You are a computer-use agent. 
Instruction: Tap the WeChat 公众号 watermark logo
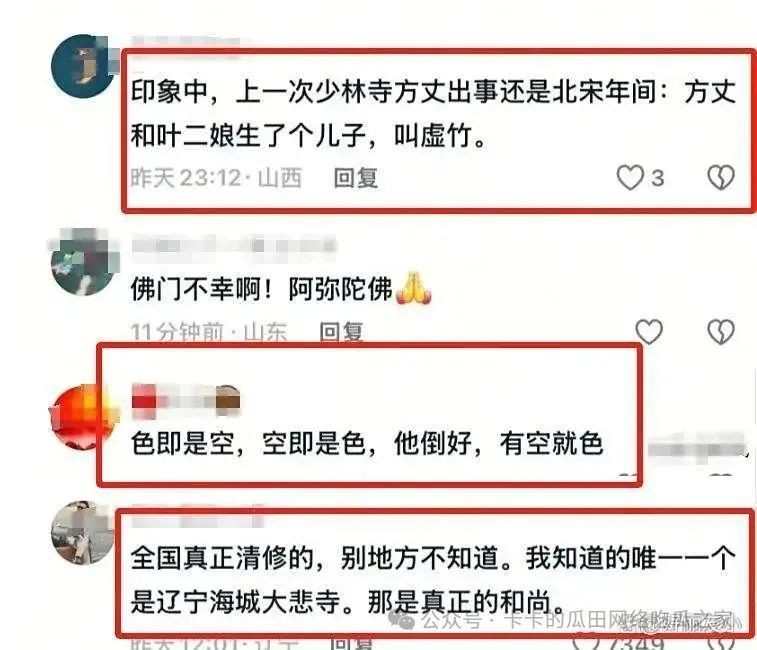pyautogui.click(x=402, y=619)
